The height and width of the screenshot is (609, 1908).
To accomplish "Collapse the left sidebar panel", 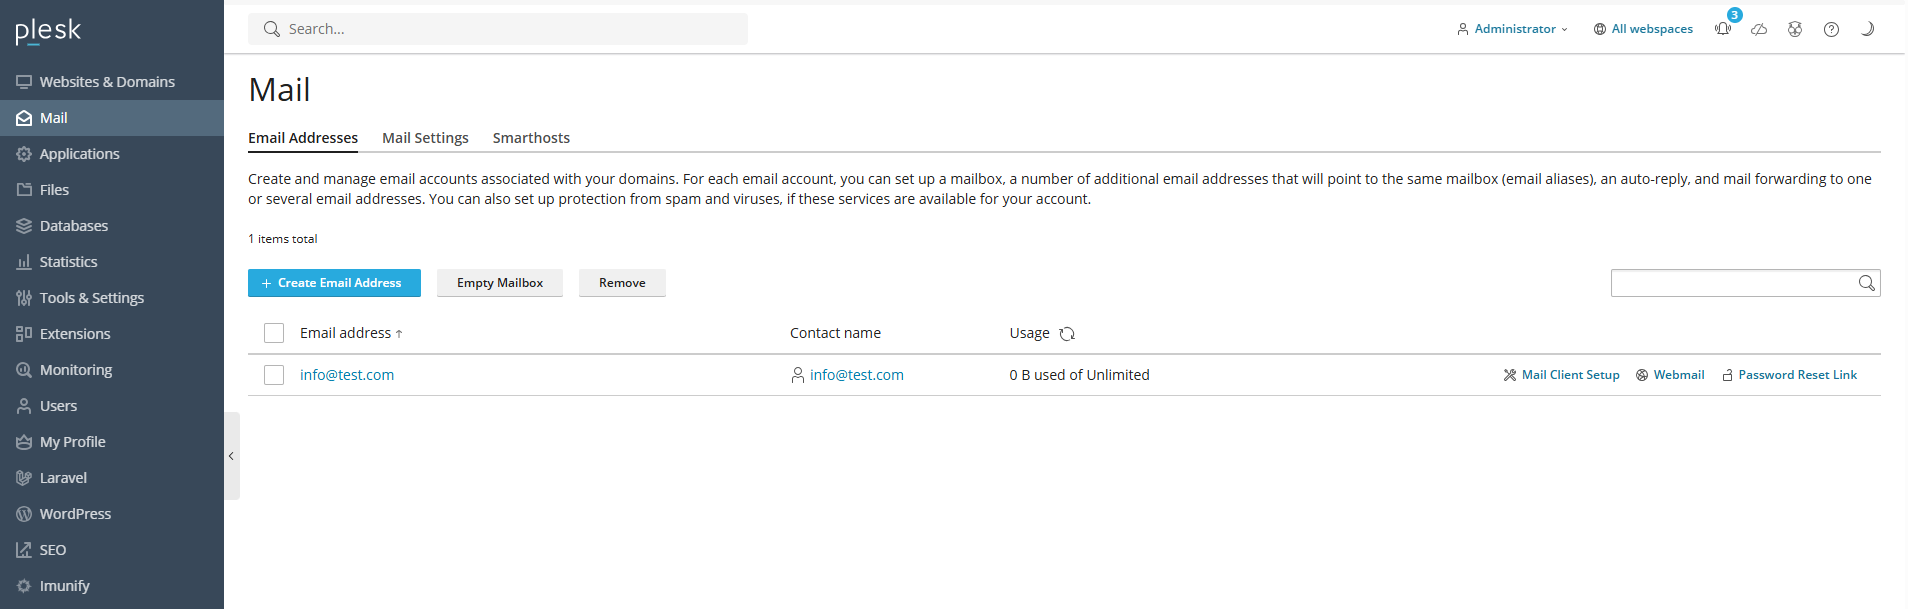I will [231, 456].
